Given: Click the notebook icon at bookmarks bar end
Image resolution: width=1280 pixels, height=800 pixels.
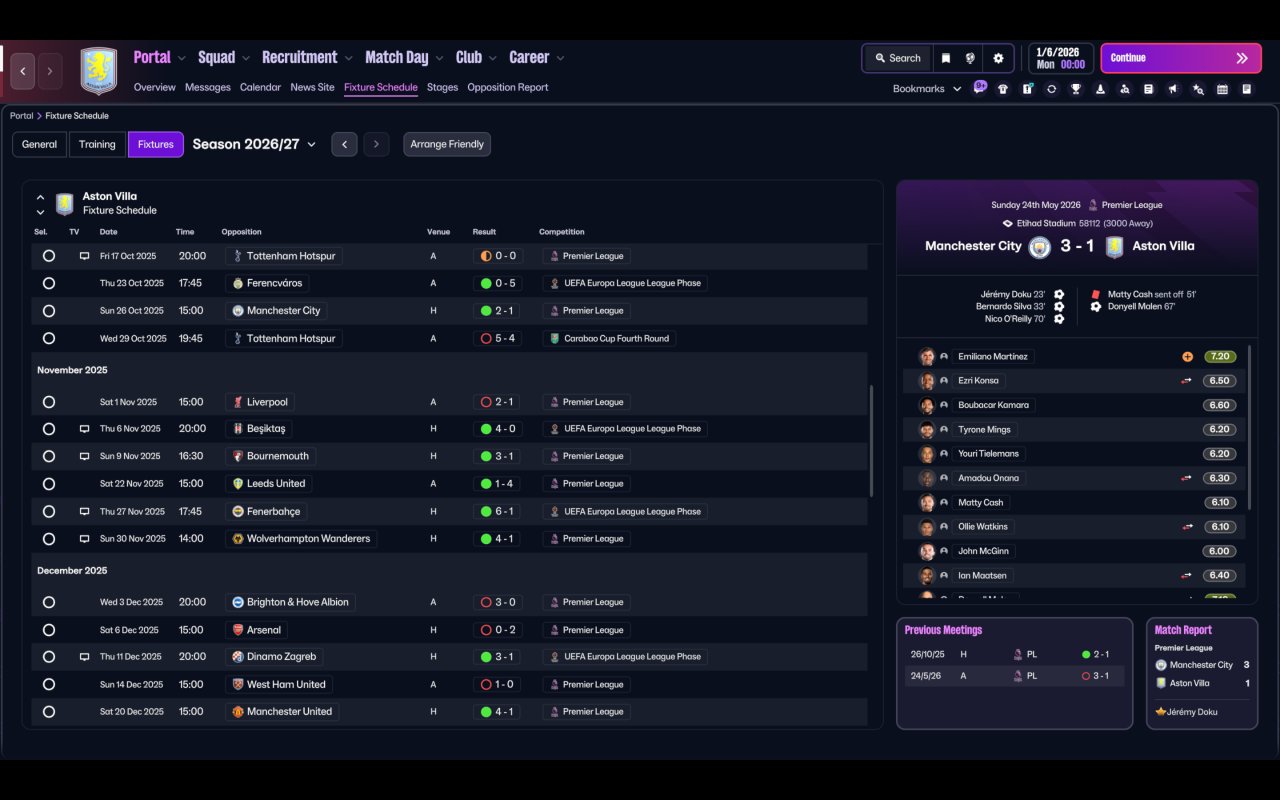Looking at the screenshot, I should (x=1247, y=89).
